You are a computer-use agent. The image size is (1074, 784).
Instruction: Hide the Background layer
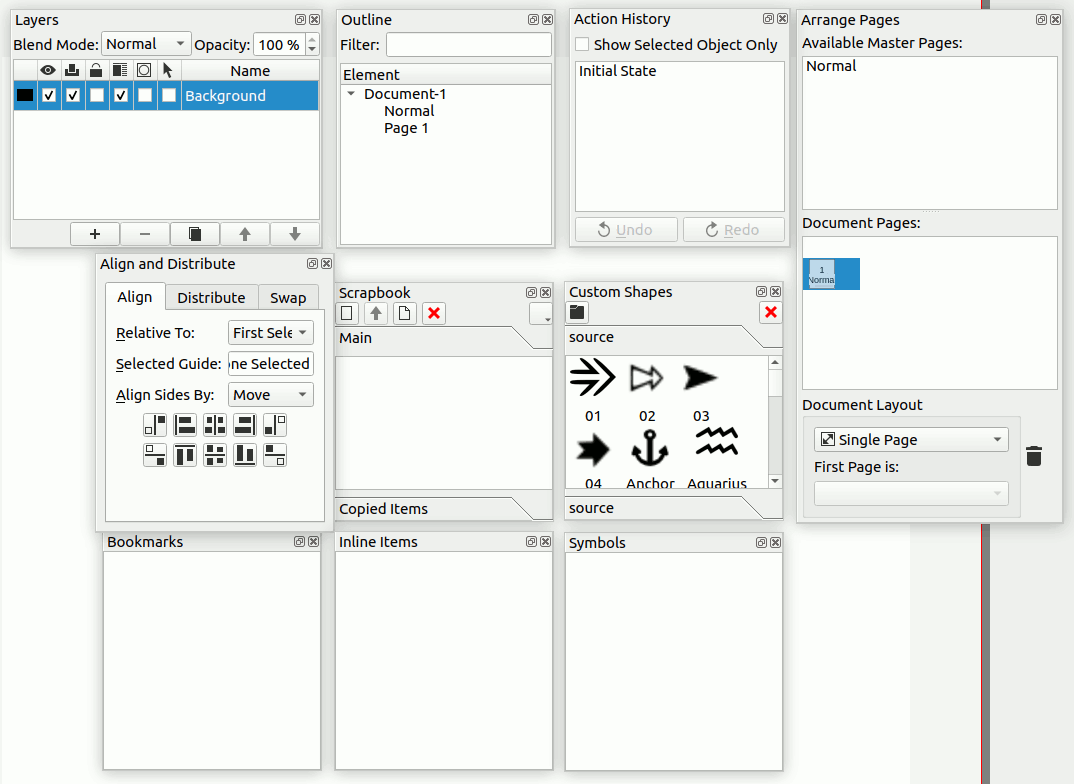coord(49,96)
